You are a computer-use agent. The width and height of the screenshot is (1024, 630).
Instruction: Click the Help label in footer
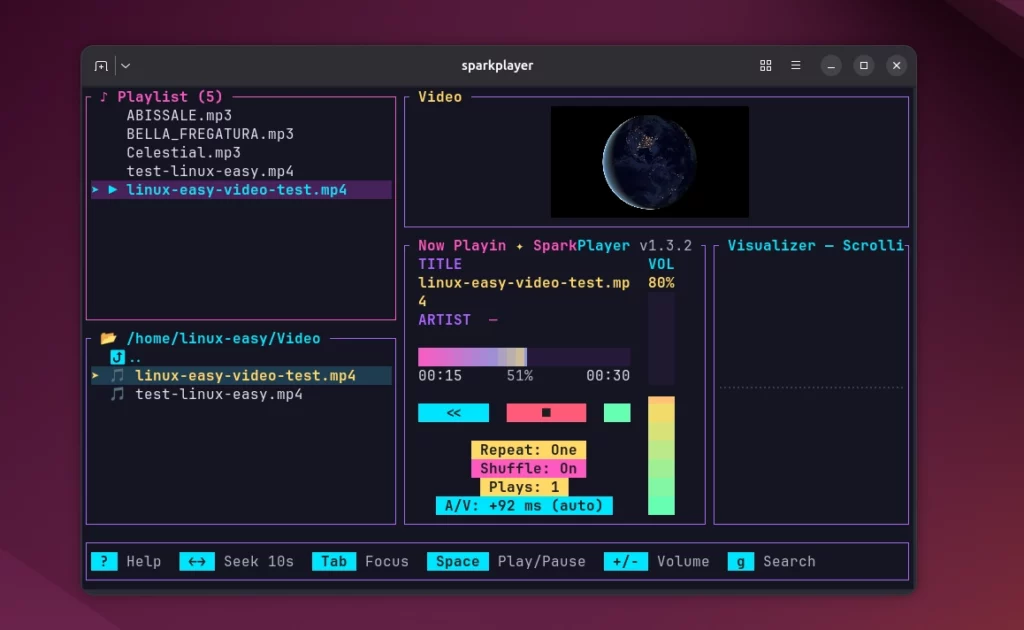[x=144, y=561]
